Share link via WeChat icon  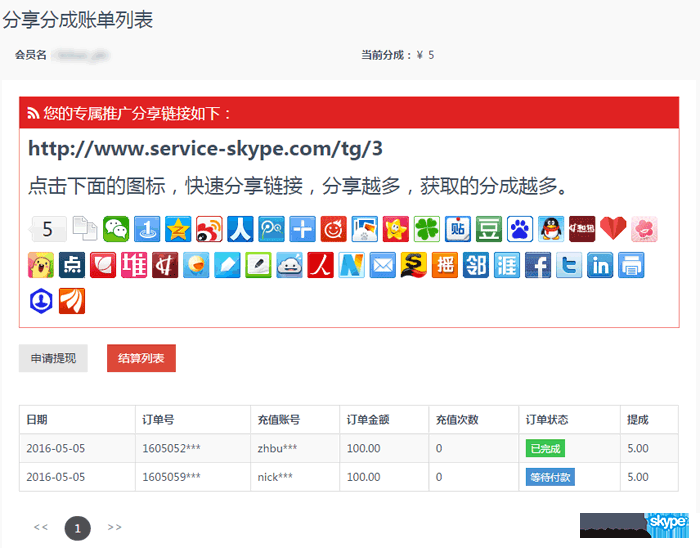117,229
